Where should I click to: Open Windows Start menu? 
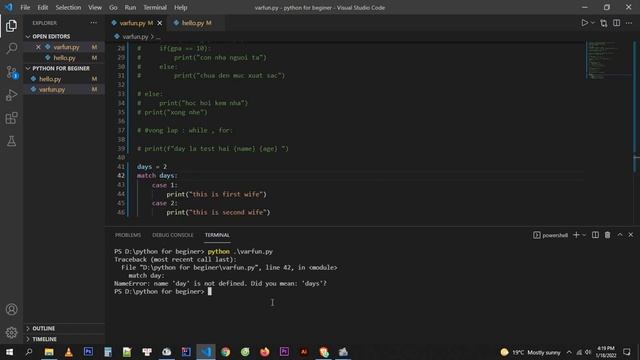coord(9,352)
